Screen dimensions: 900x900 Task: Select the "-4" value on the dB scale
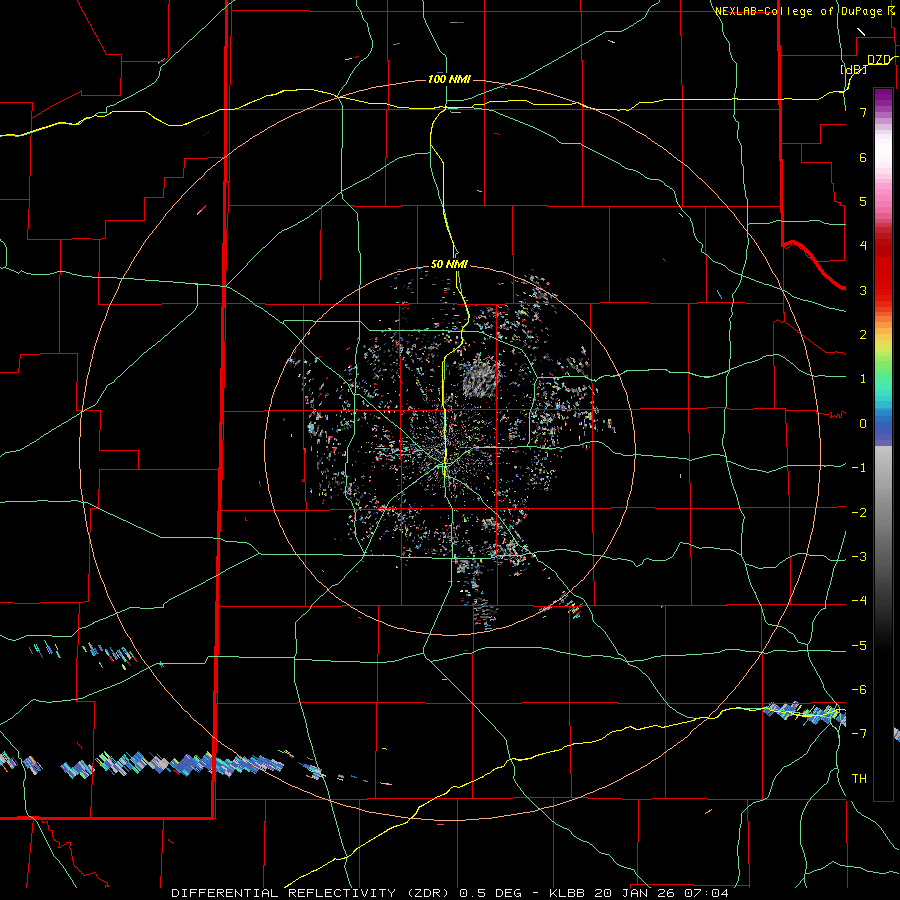point(859,601)
